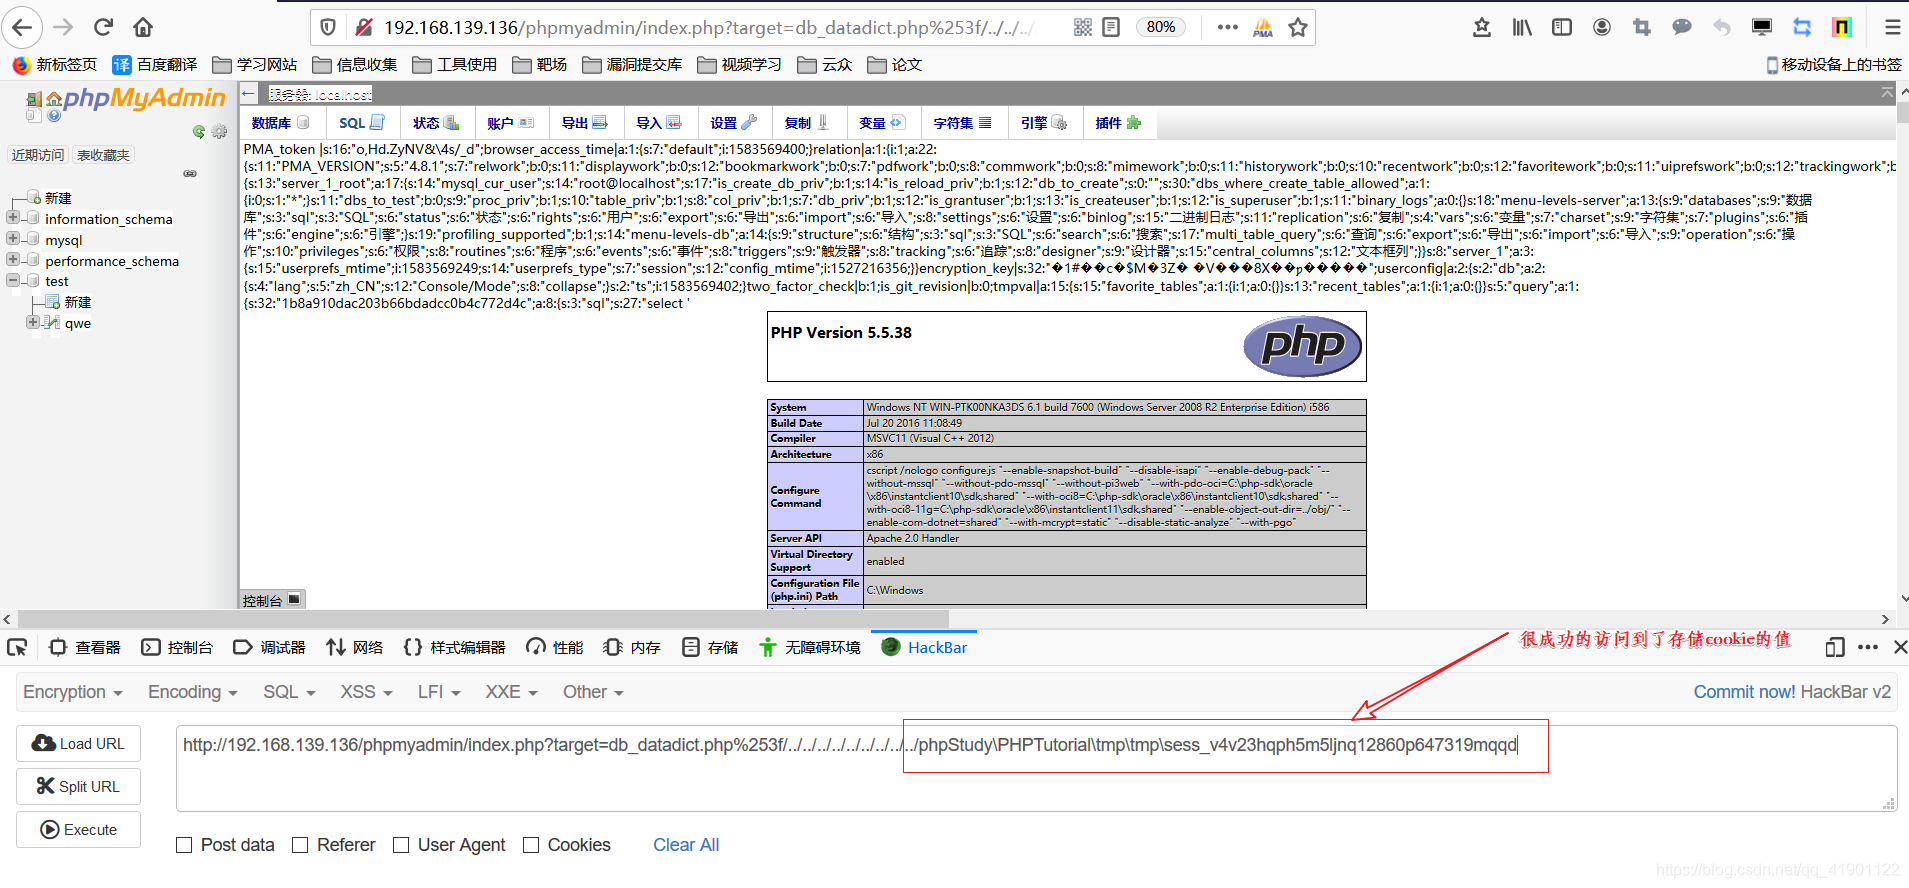The height and width of the screenshot is (888, 1909).
Task: Click into the HackBar URL text field
Action: pyautogui.click(x=1036, y=768)
